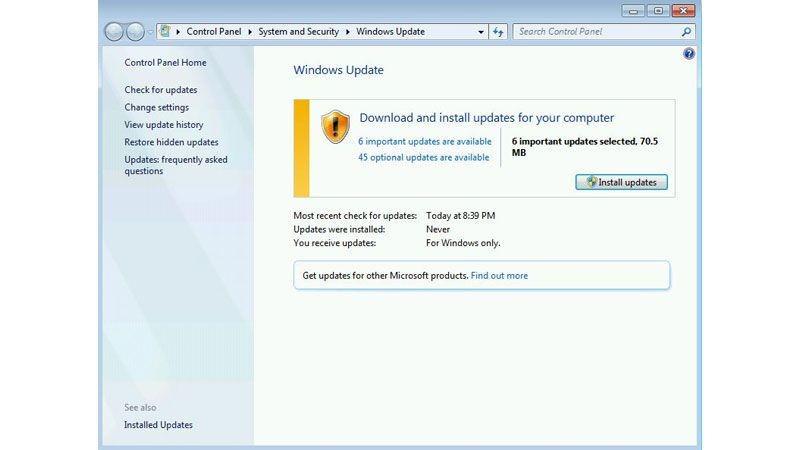Click 'Download and install updates for your computer'
Image resolution: width=800 pixels, height=450 pixels.
[x=487, y=118]
